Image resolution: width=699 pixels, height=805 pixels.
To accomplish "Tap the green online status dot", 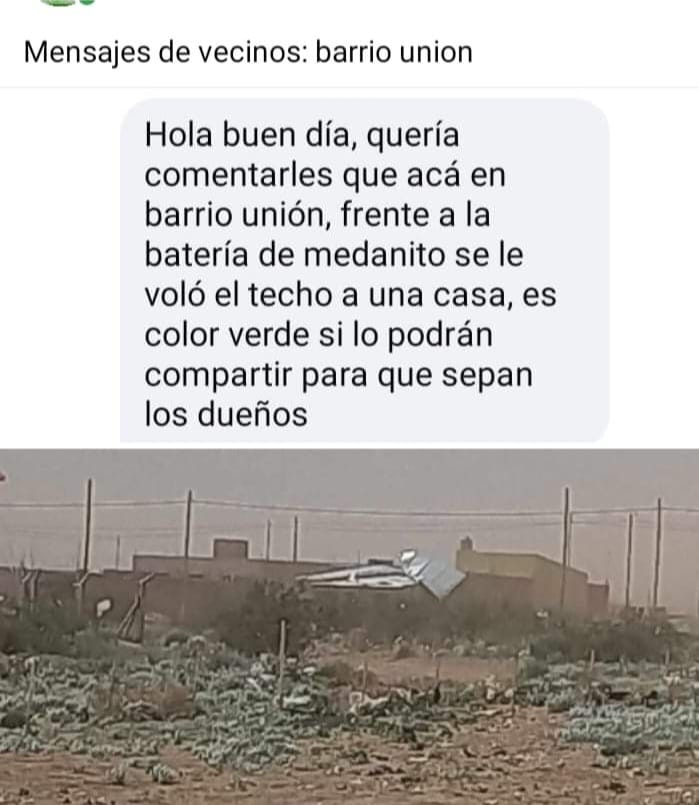I will 88,2.
